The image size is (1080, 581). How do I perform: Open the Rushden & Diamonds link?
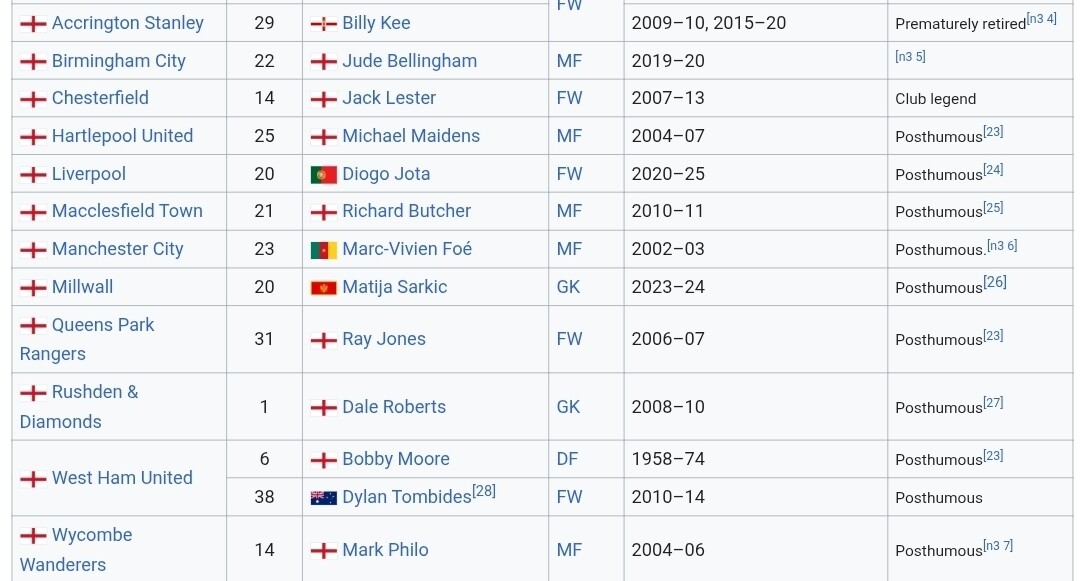pyautogui.click(x=95, y=392)
